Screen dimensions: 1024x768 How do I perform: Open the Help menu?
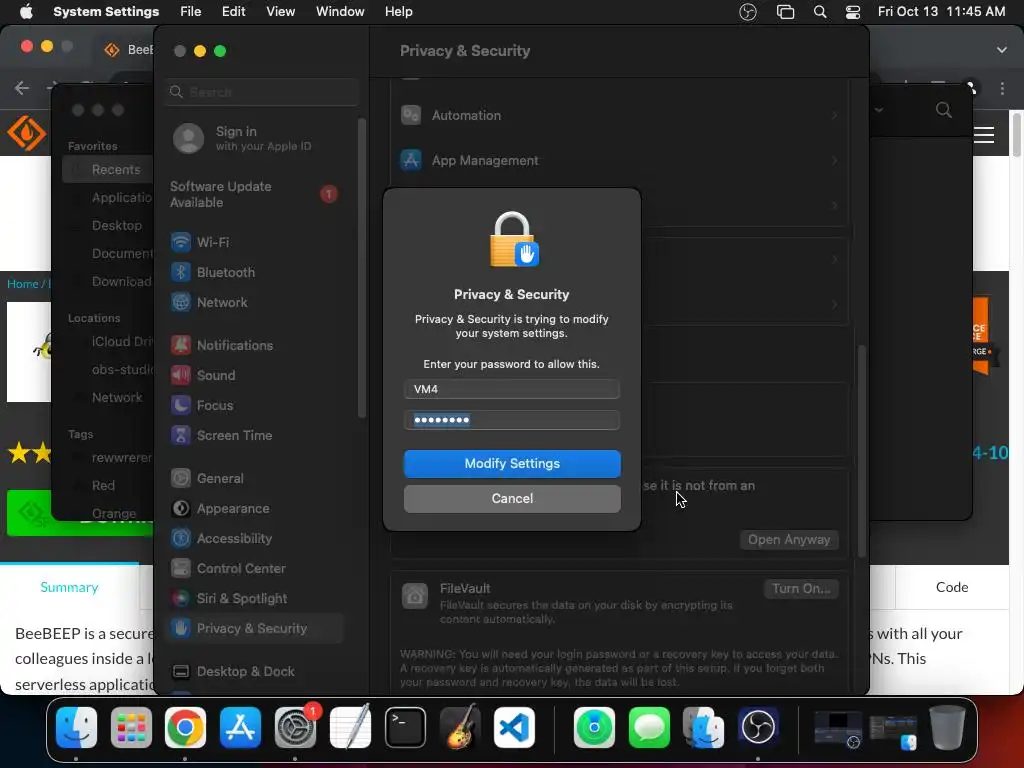click(x=398, y=12)
